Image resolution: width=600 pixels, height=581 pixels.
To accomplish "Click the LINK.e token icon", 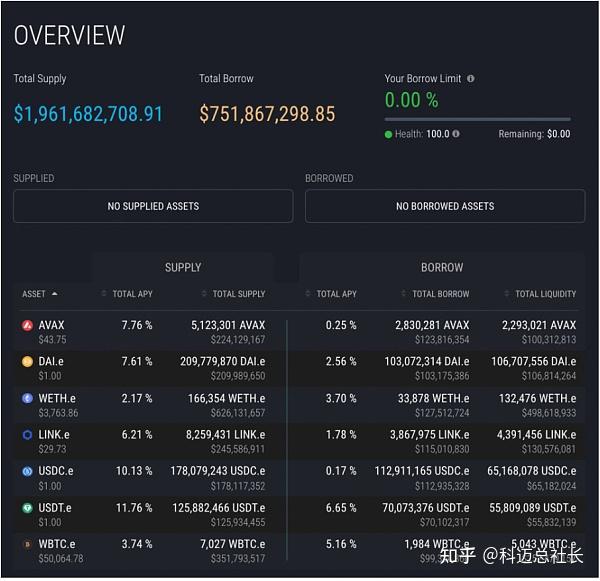I will tap(27, 435).
